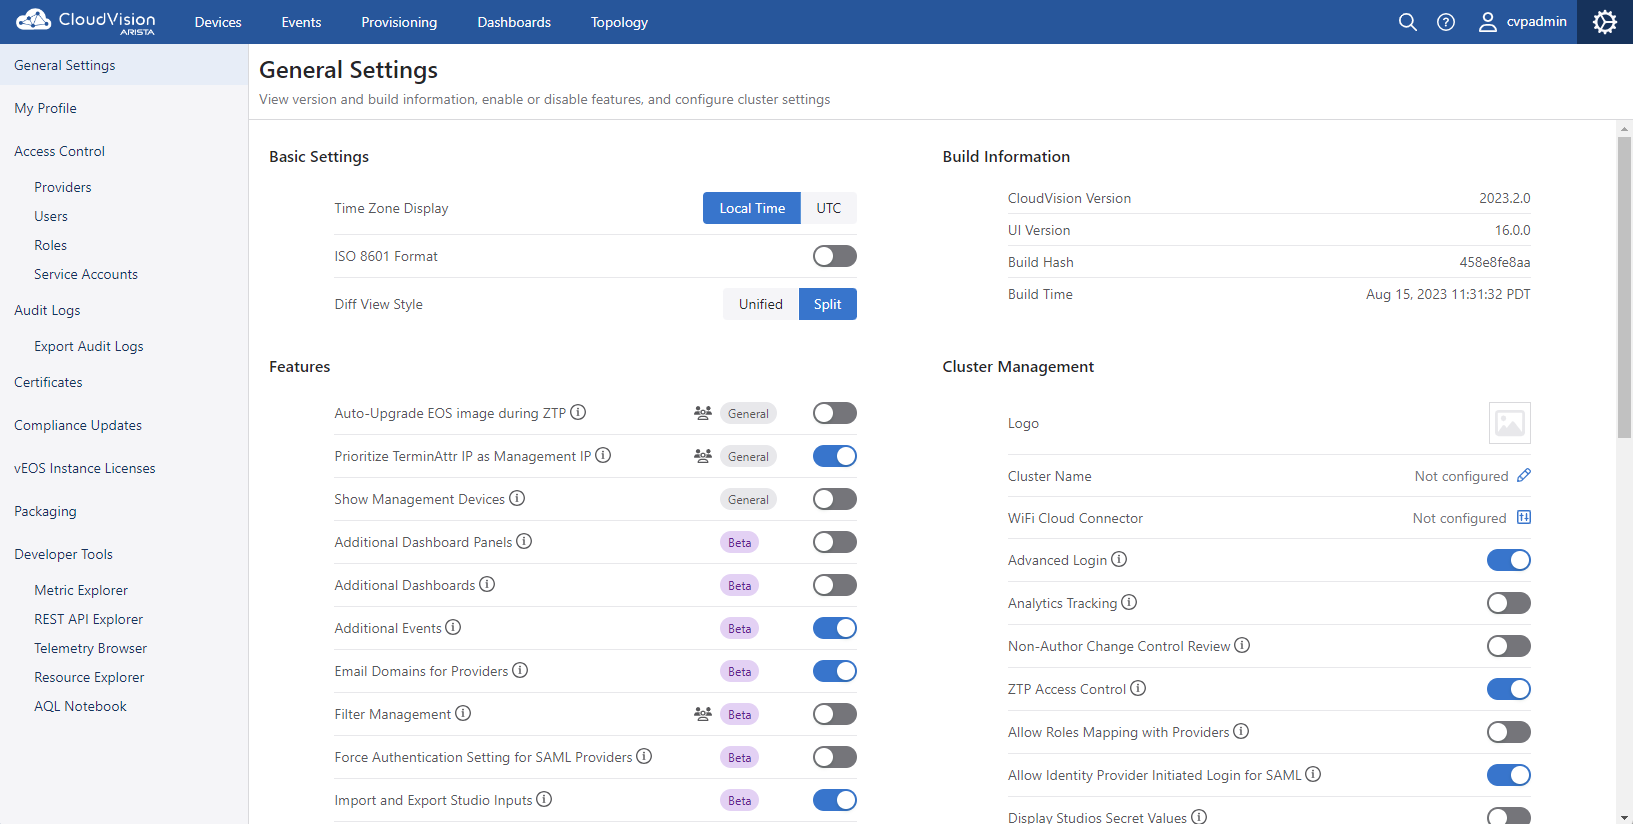Click the Beta tag on Additional Dashboards
Screen dimensions: 1633x824
pos(739,585)
